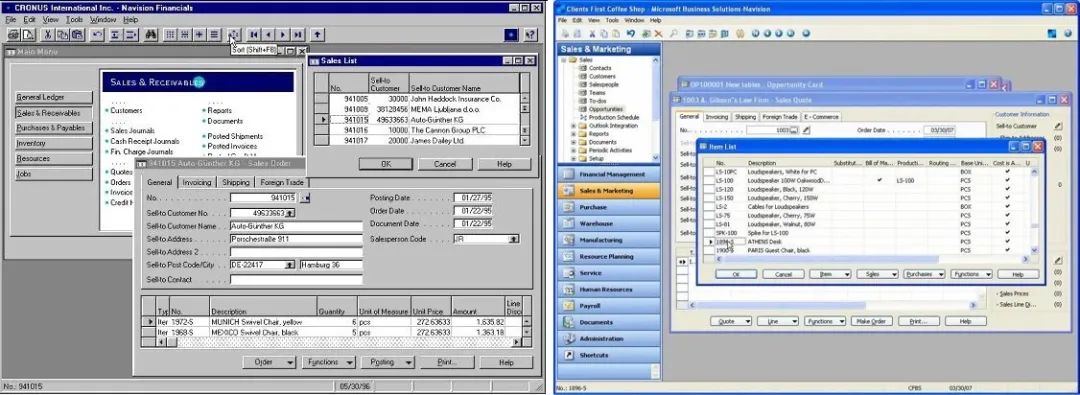
Task: Select row box for LS-120 in Item List
Action: pyautogui.click(x=709, y=189)
